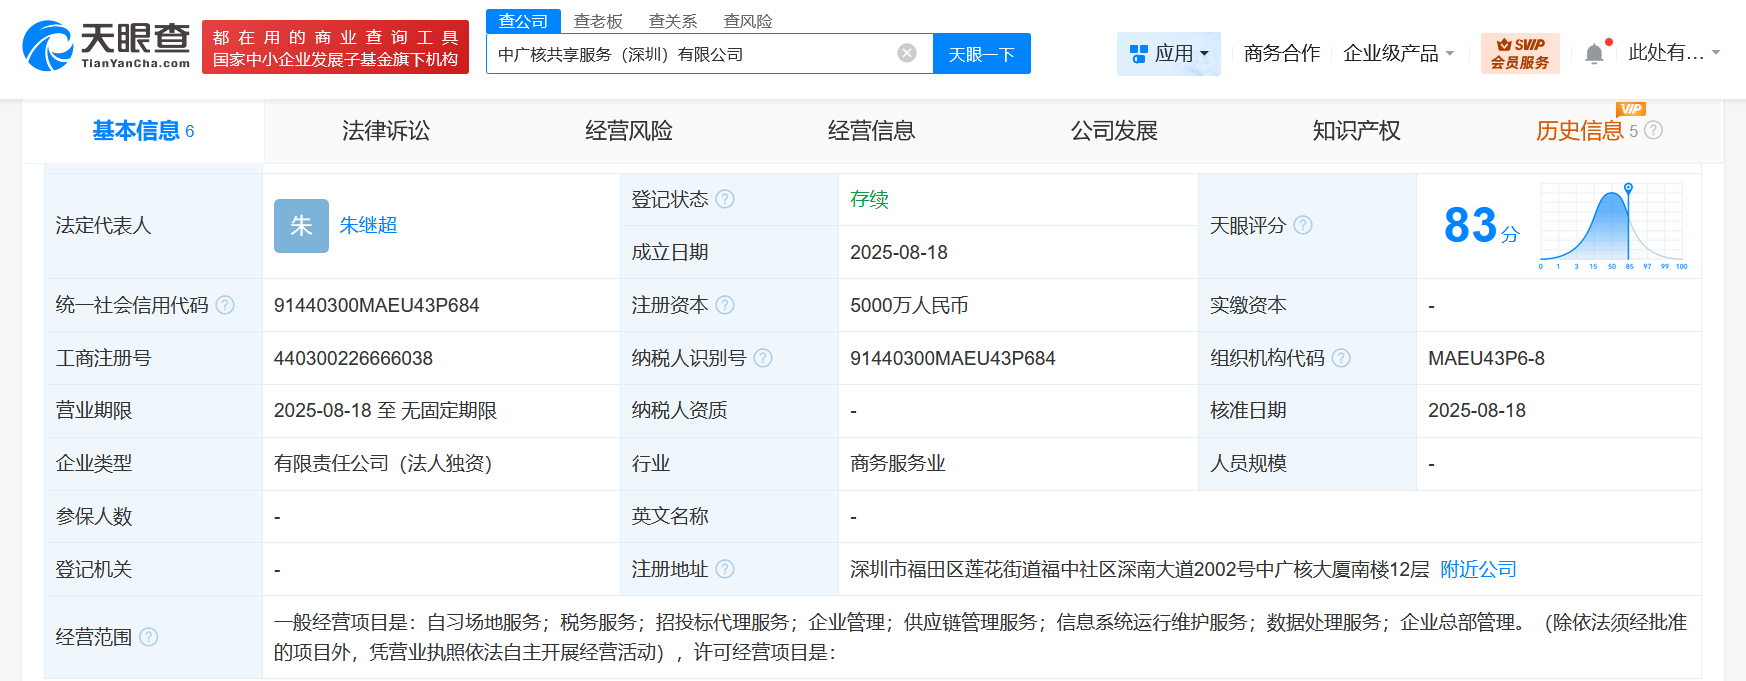Click the 核准日期 value 2025-08-18
This screenshot has height=681, width=1746.
(1477, 410)
